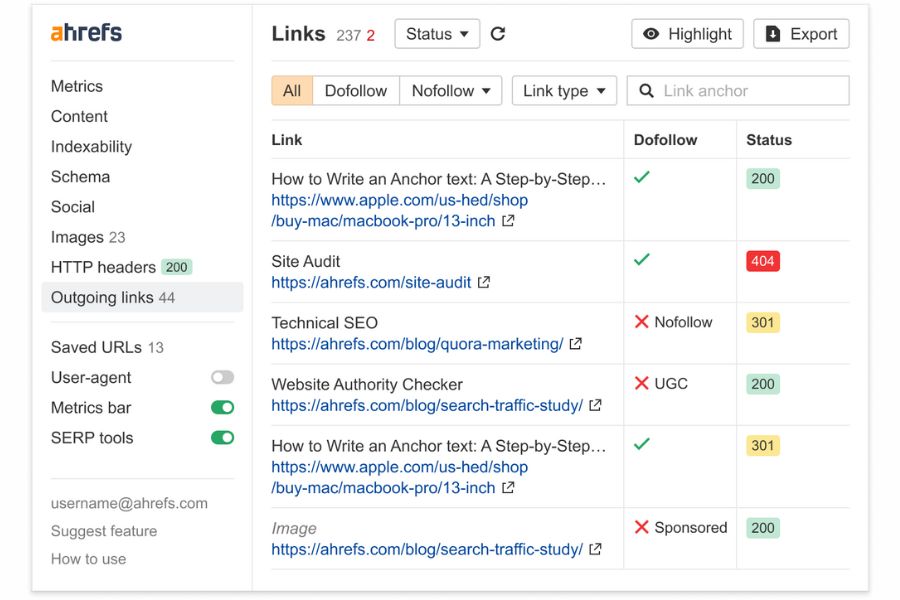Click the red X beside UGC
Image resolution: width=900 pixels, height=600 pixels.
[x=641, y=383]
